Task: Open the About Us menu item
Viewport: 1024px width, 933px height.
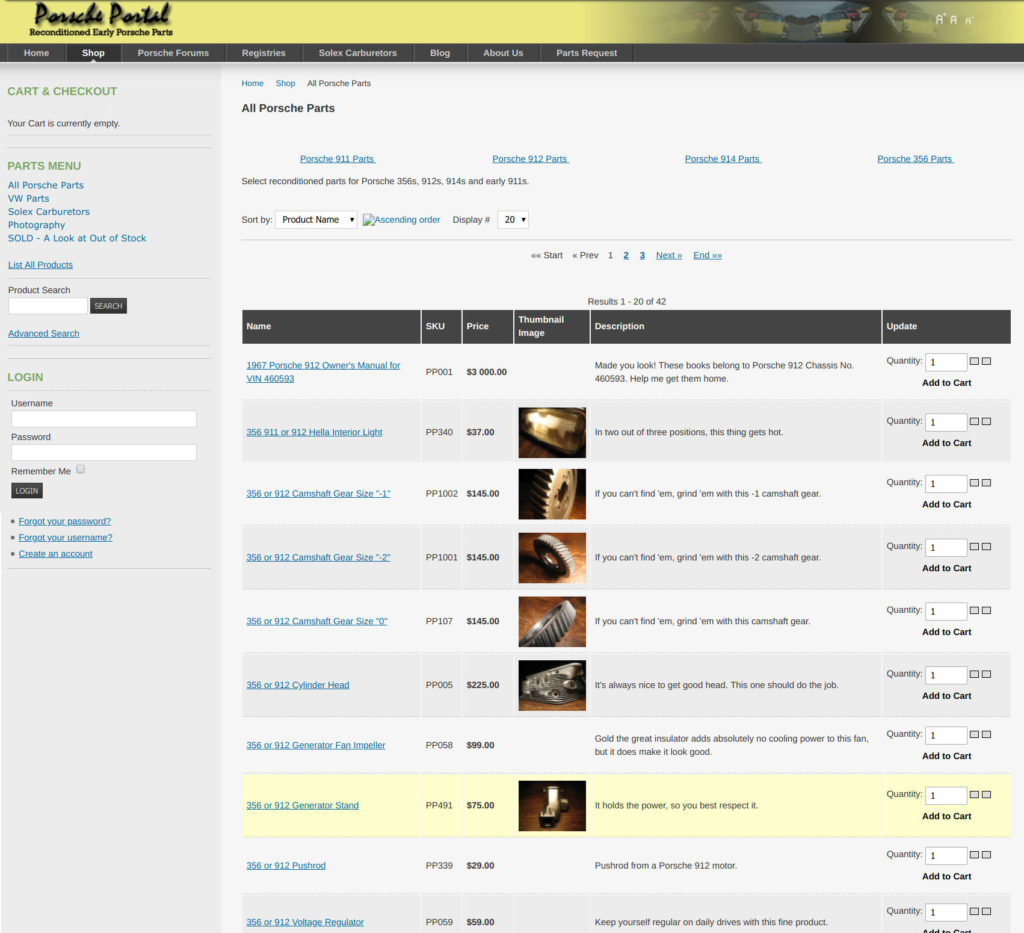Action: click(503, 53)
